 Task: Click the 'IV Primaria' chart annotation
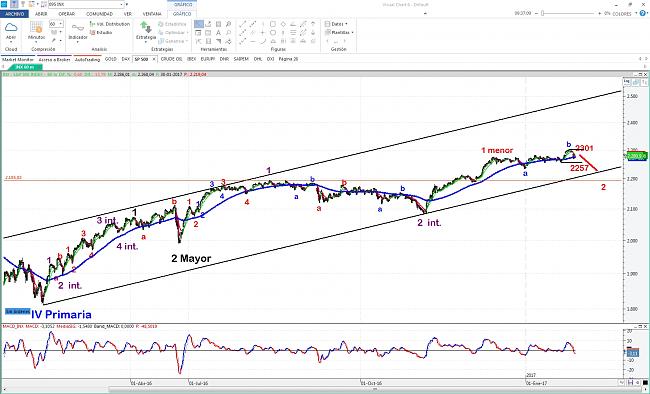pyautogui.click(x=61, y=314)
